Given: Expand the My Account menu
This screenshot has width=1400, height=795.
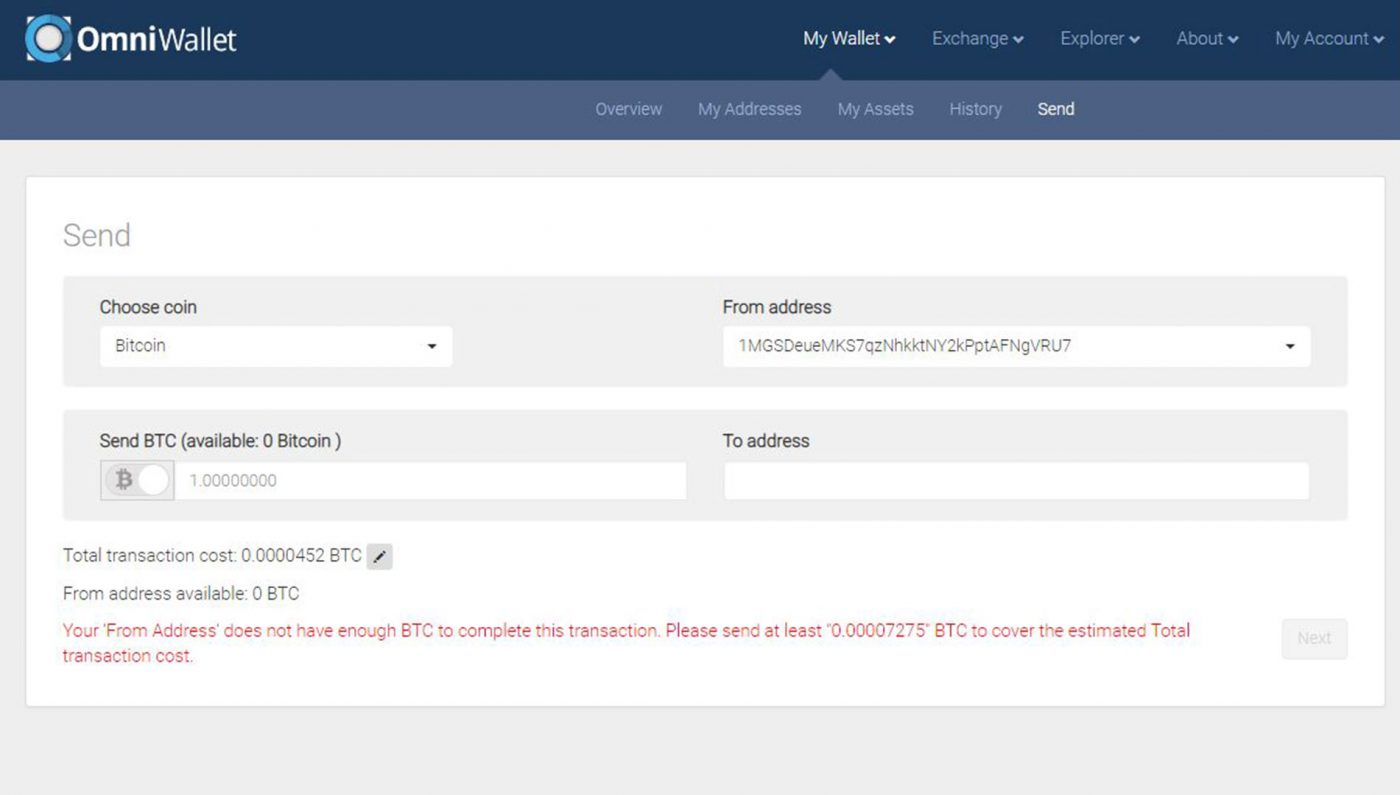Looking at the screenshot, I should [1329, 39].
